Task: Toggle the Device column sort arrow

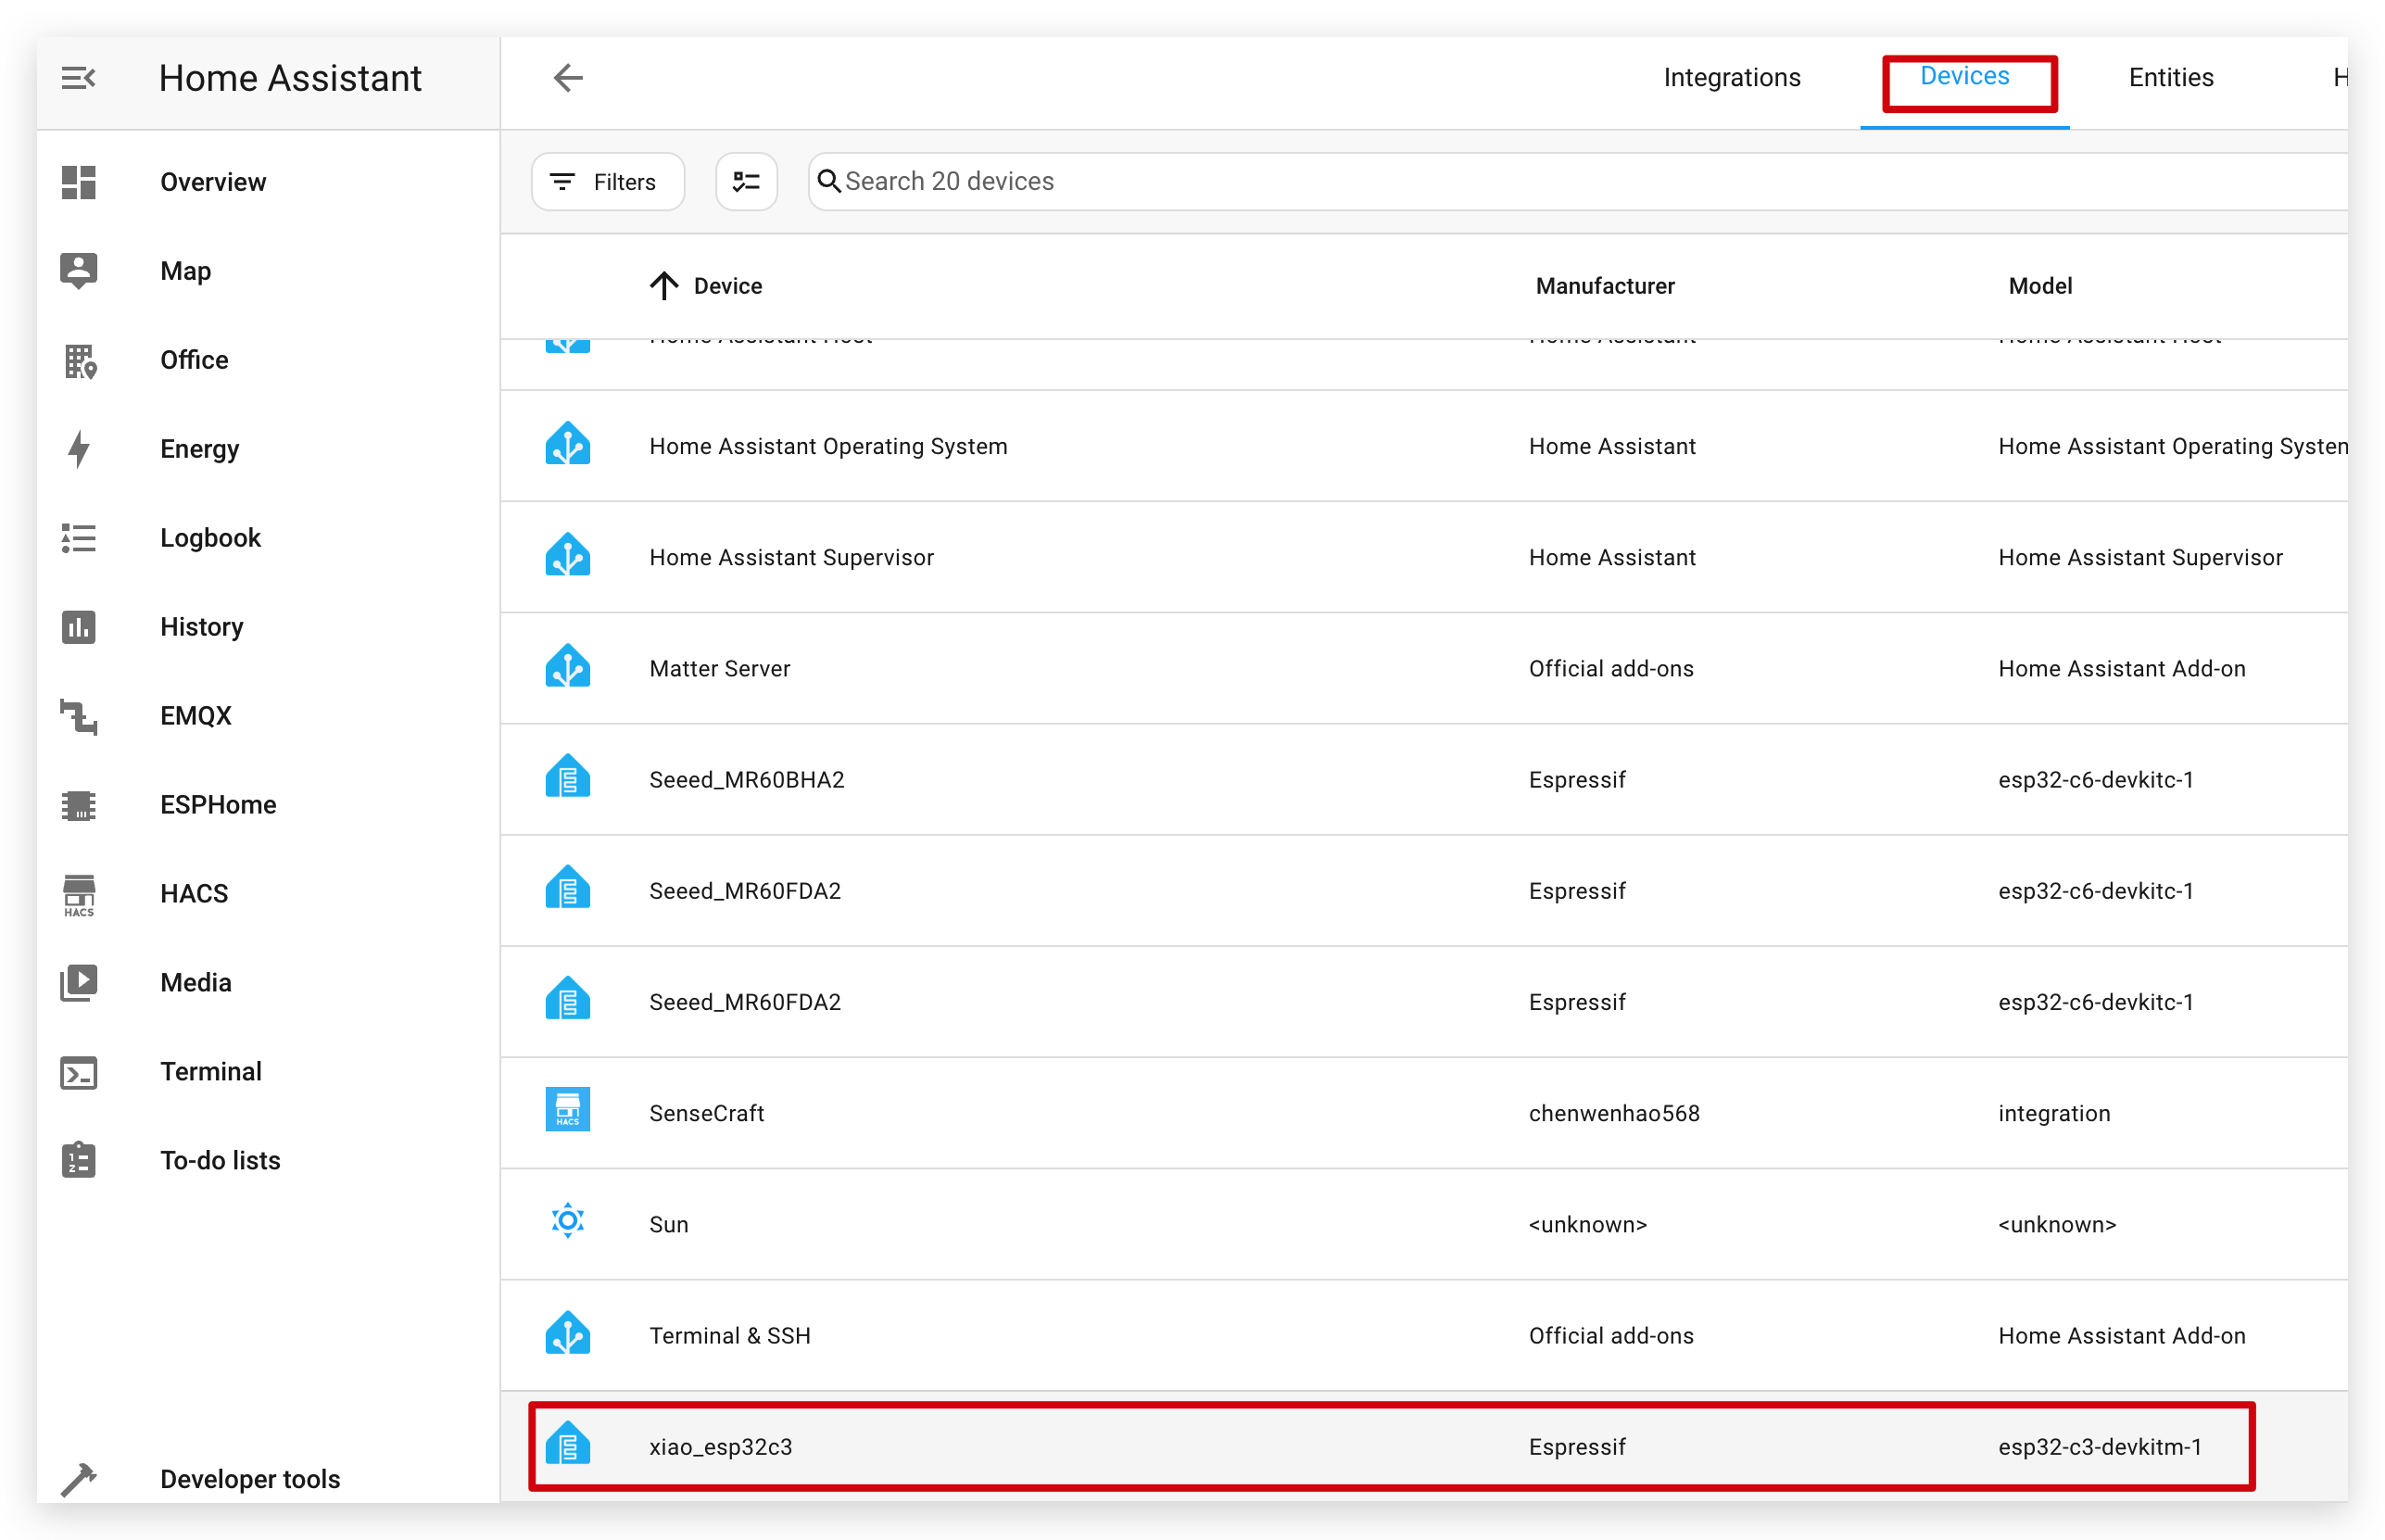Action: [663, 286]
